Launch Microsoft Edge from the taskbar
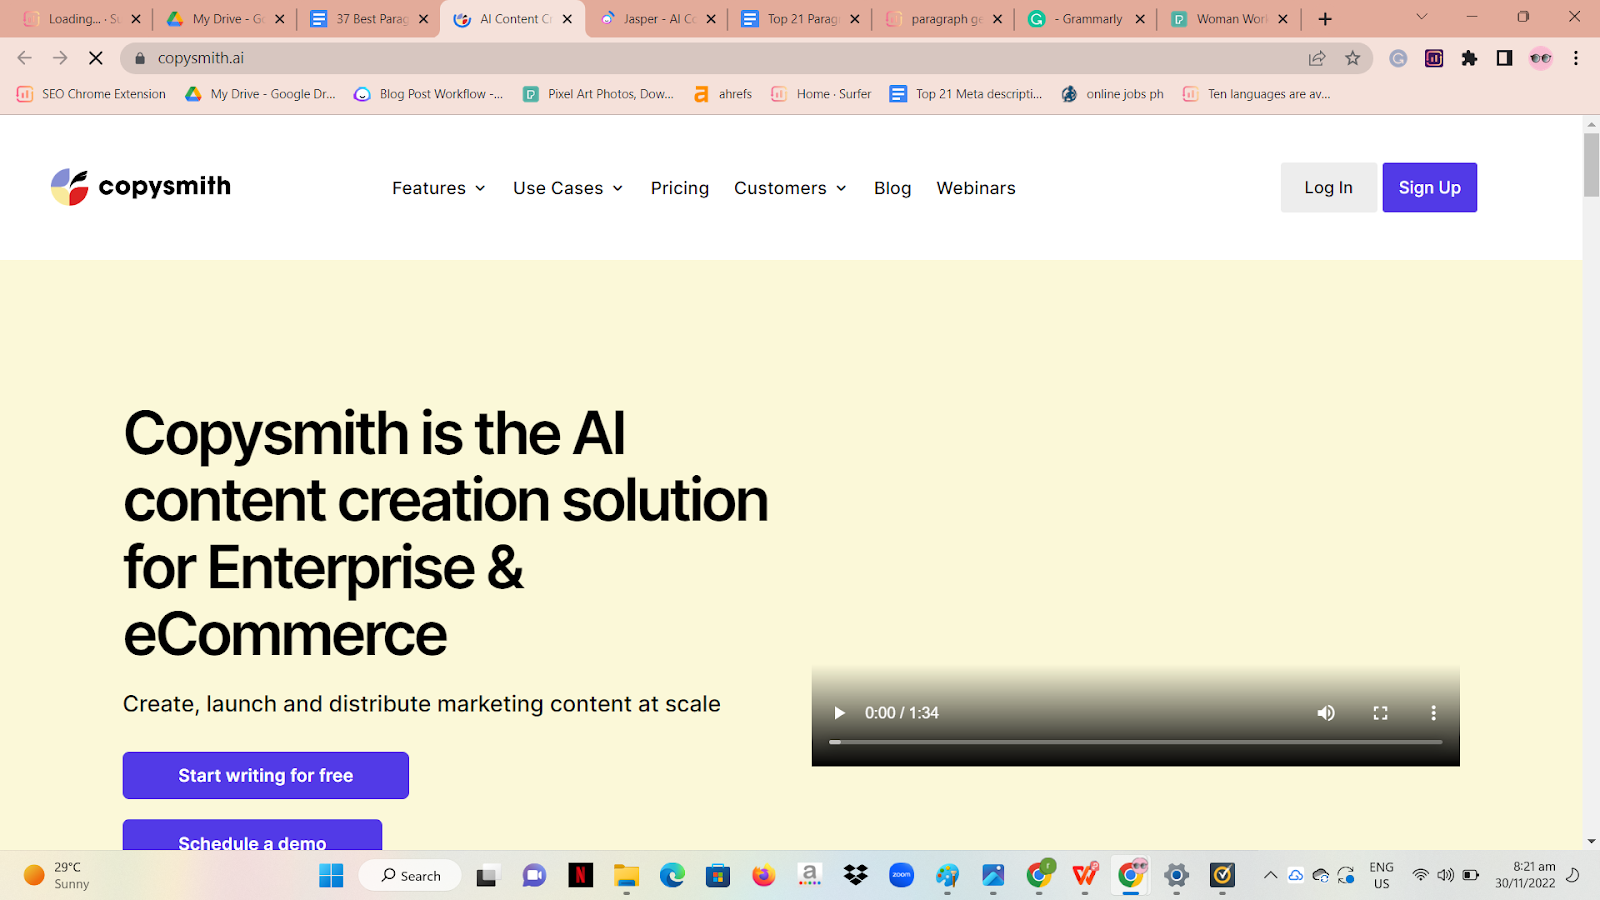 [672, 876]
